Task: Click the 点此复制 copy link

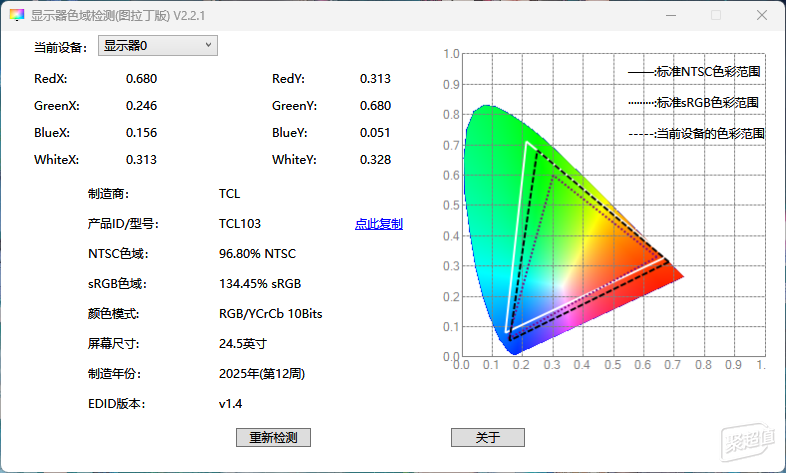Action: [378, 224]
